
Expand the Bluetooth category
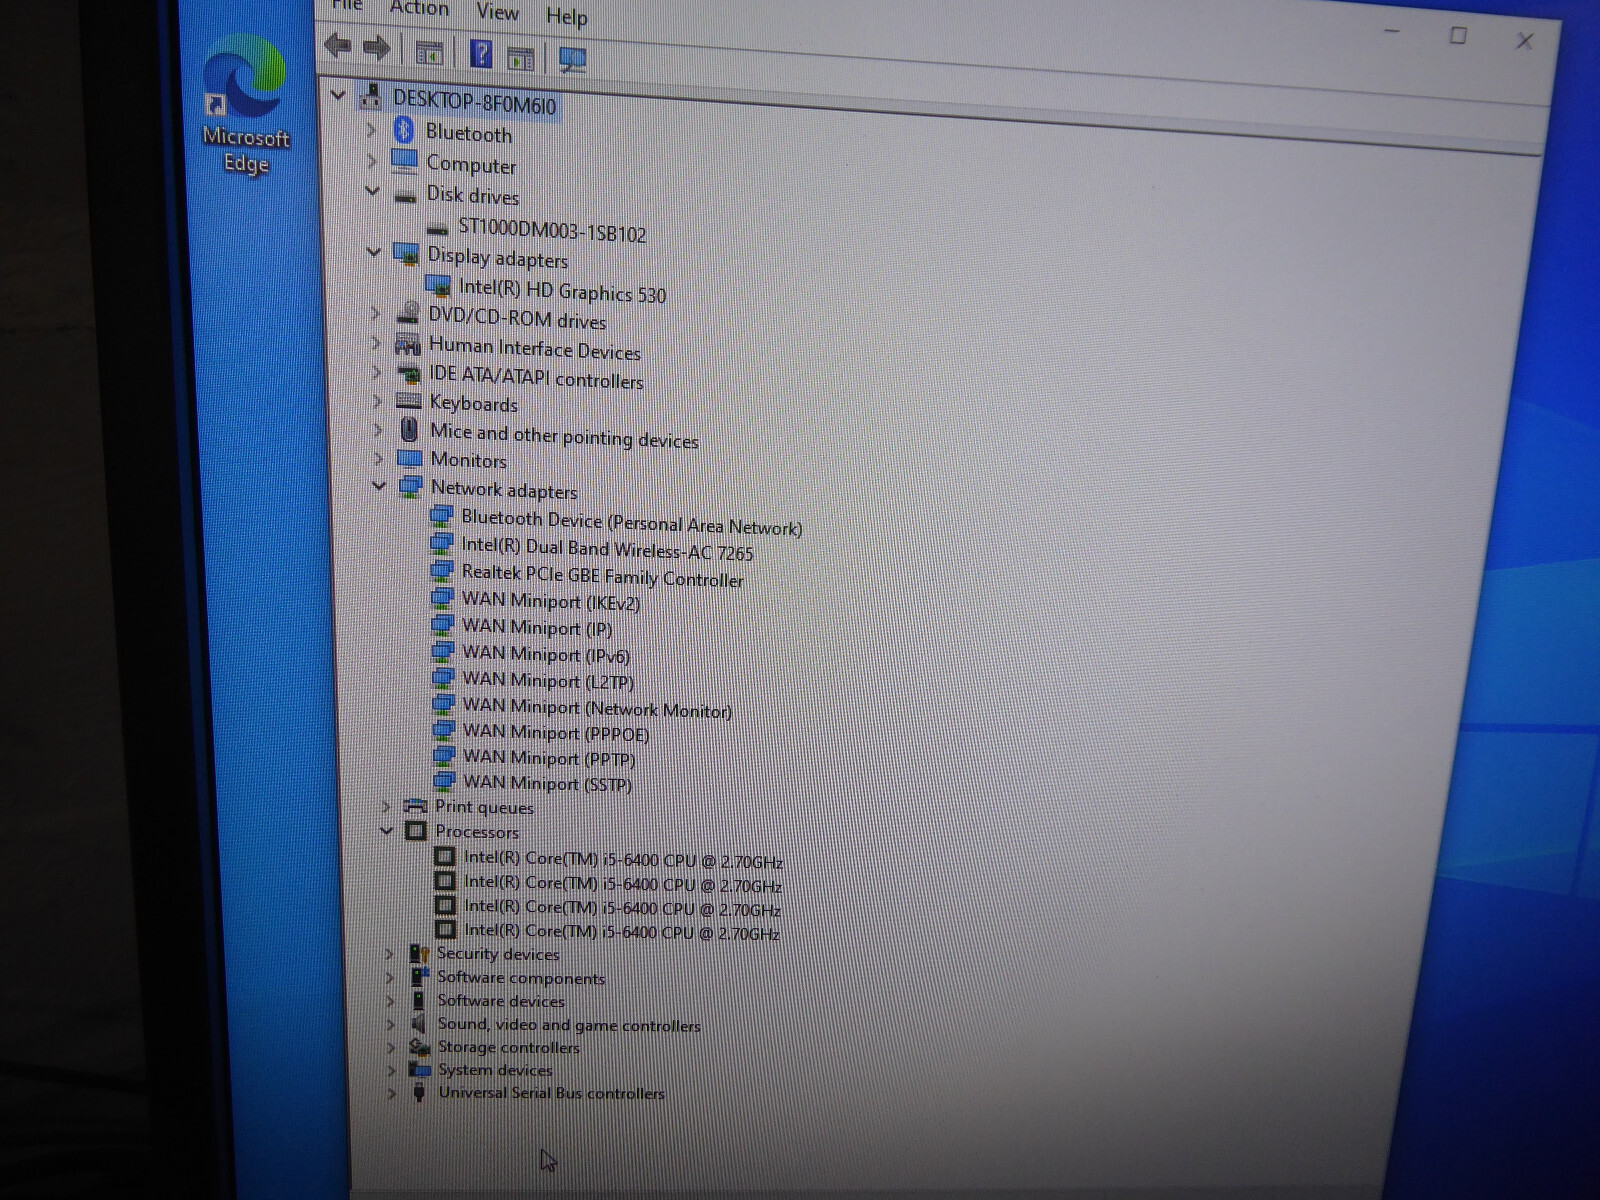(371, 129)
